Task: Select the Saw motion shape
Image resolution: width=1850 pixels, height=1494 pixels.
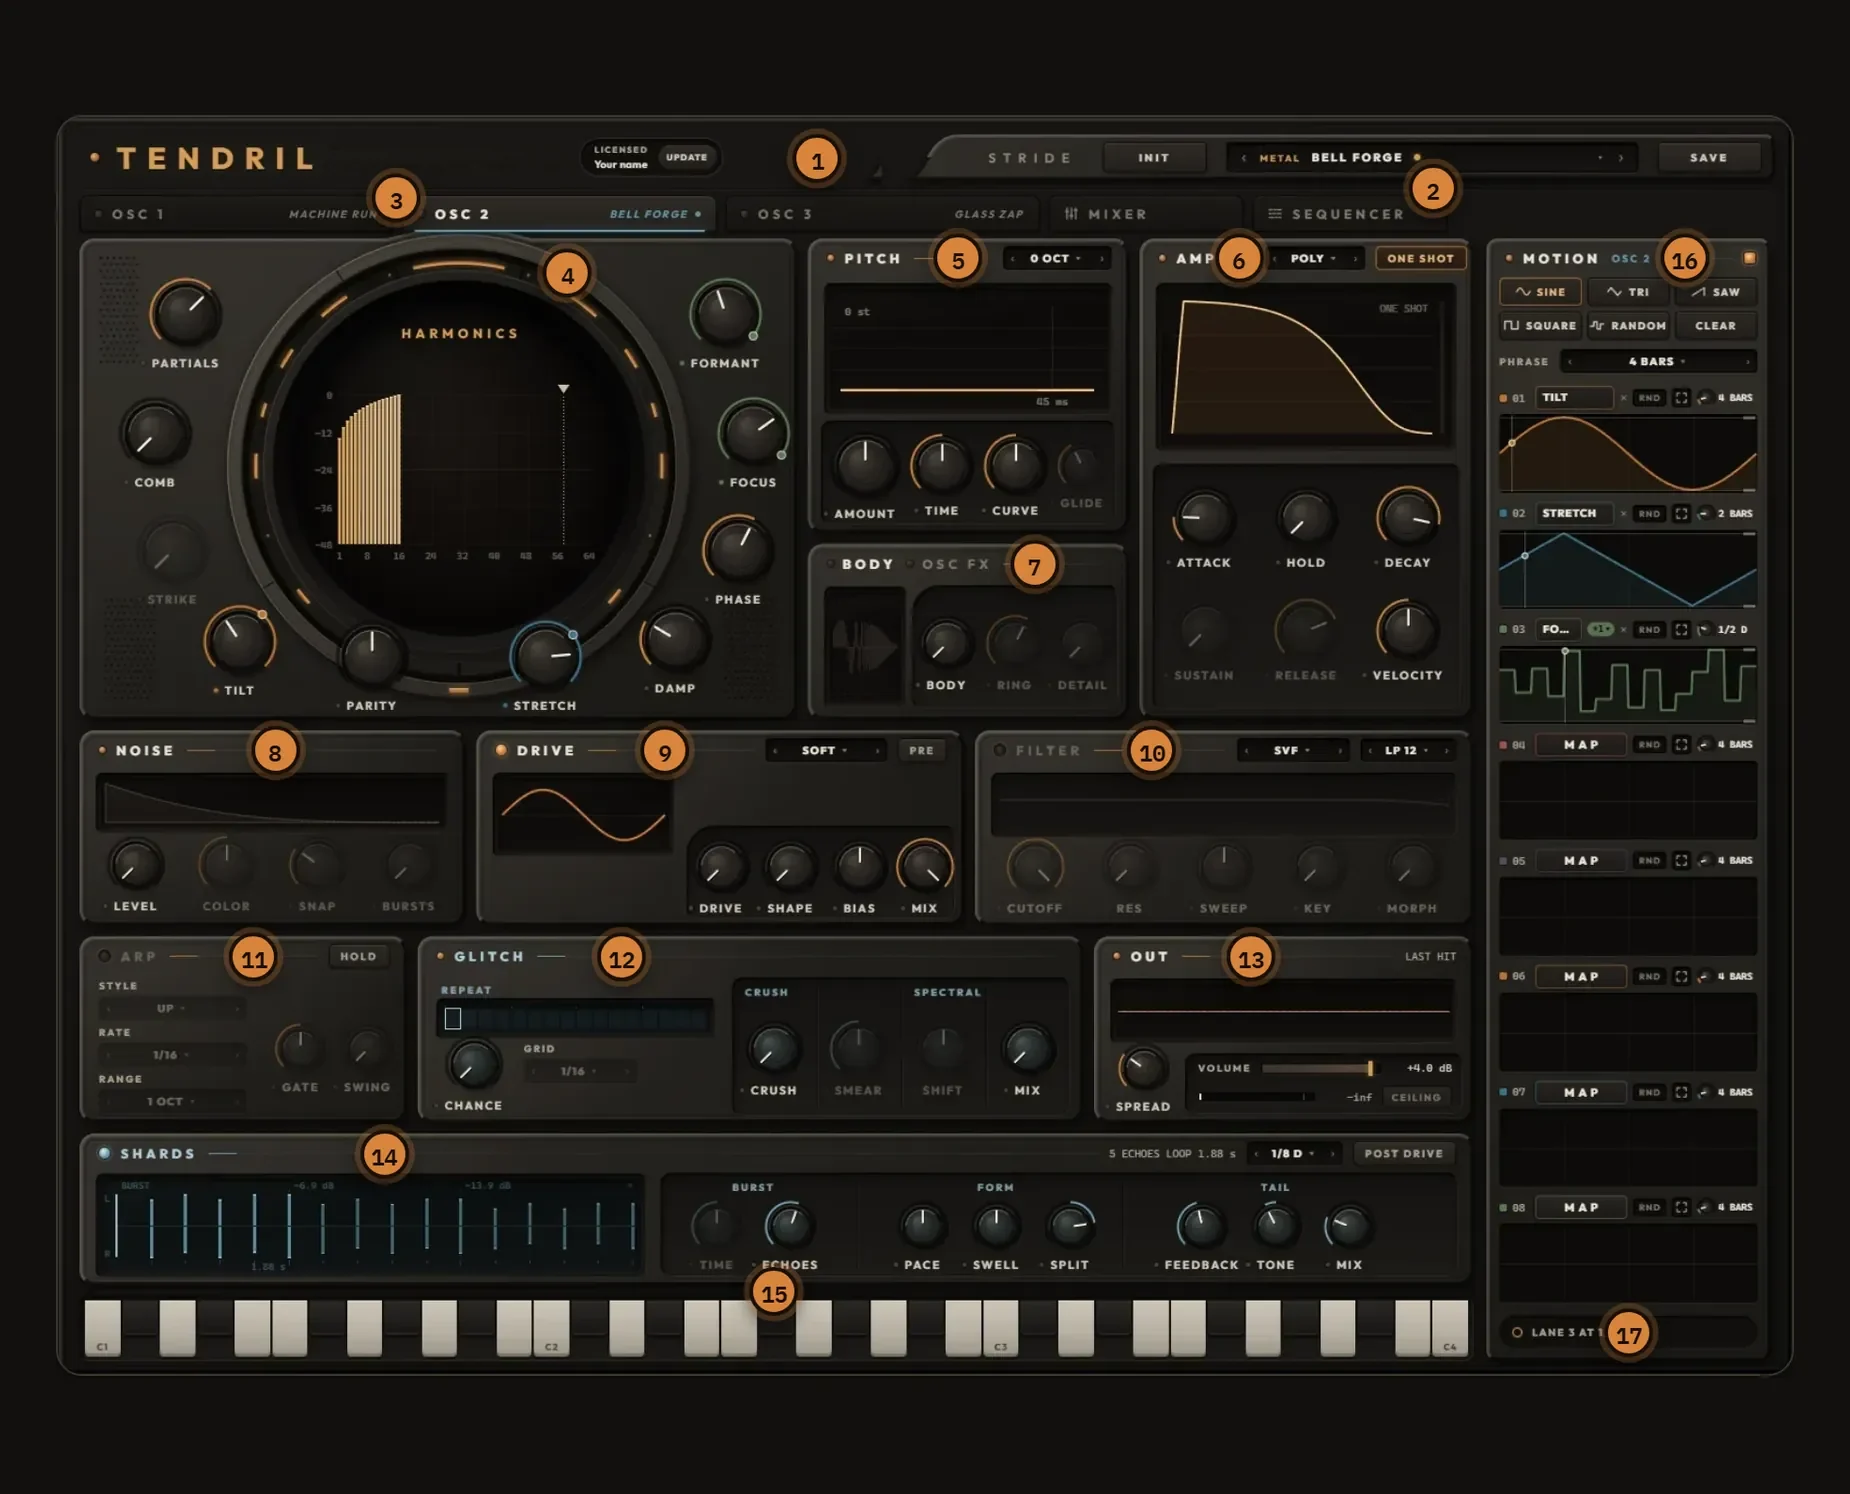Action: pos(1716,292)
